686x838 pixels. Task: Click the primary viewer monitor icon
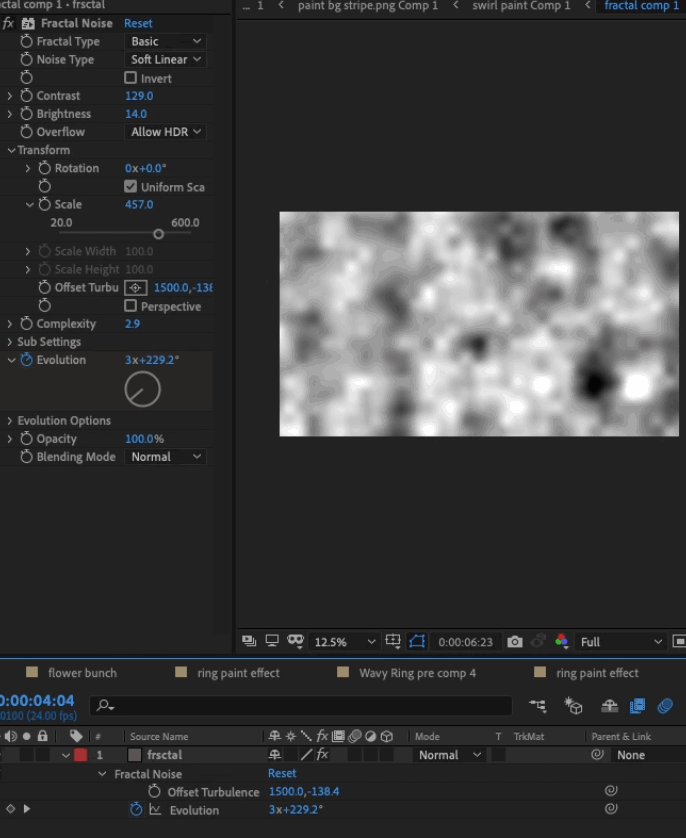click(272, 641)
